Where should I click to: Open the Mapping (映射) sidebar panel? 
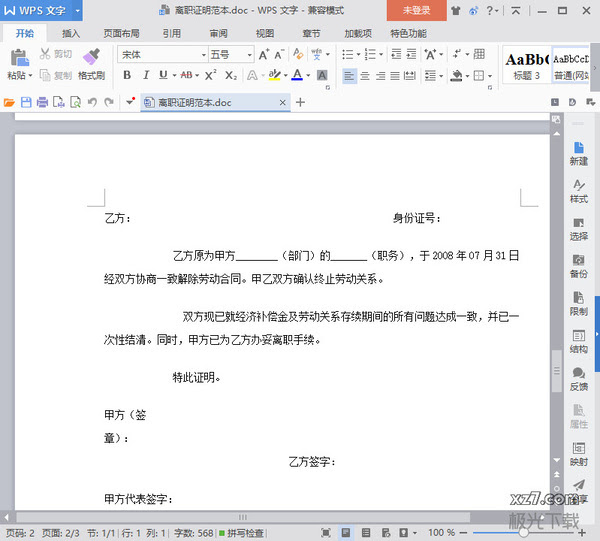point(579,454)
